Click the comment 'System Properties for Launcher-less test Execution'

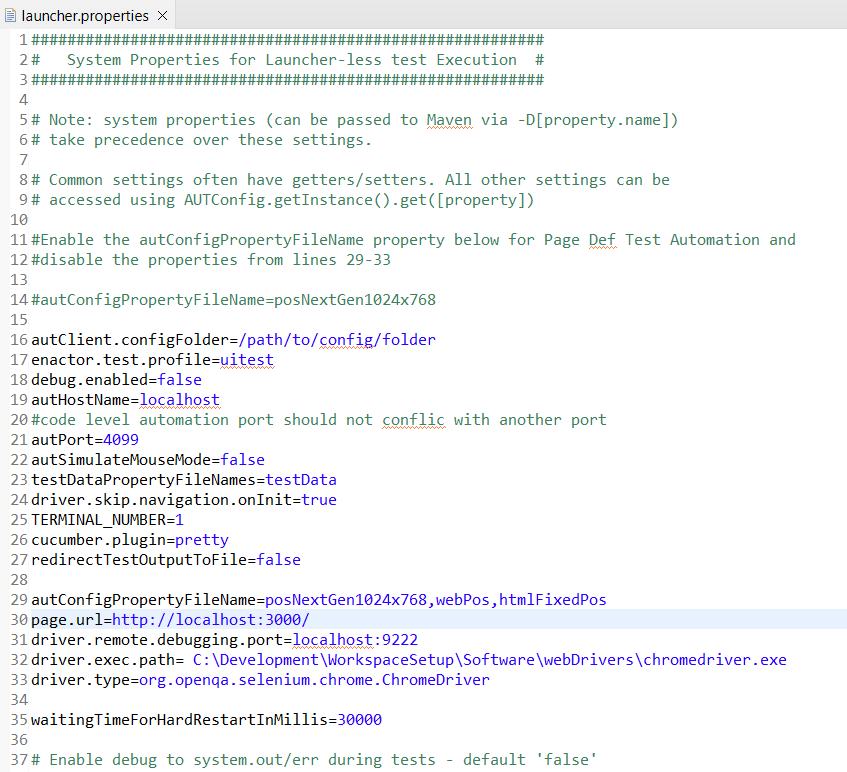[292, 59]
